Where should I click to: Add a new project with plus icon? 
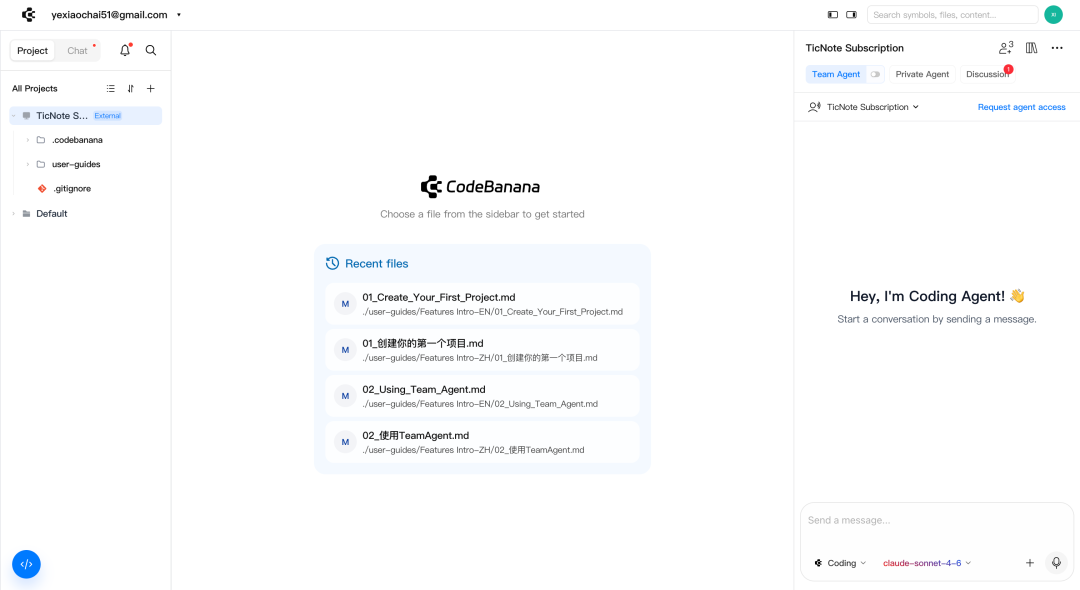[151, 88]
